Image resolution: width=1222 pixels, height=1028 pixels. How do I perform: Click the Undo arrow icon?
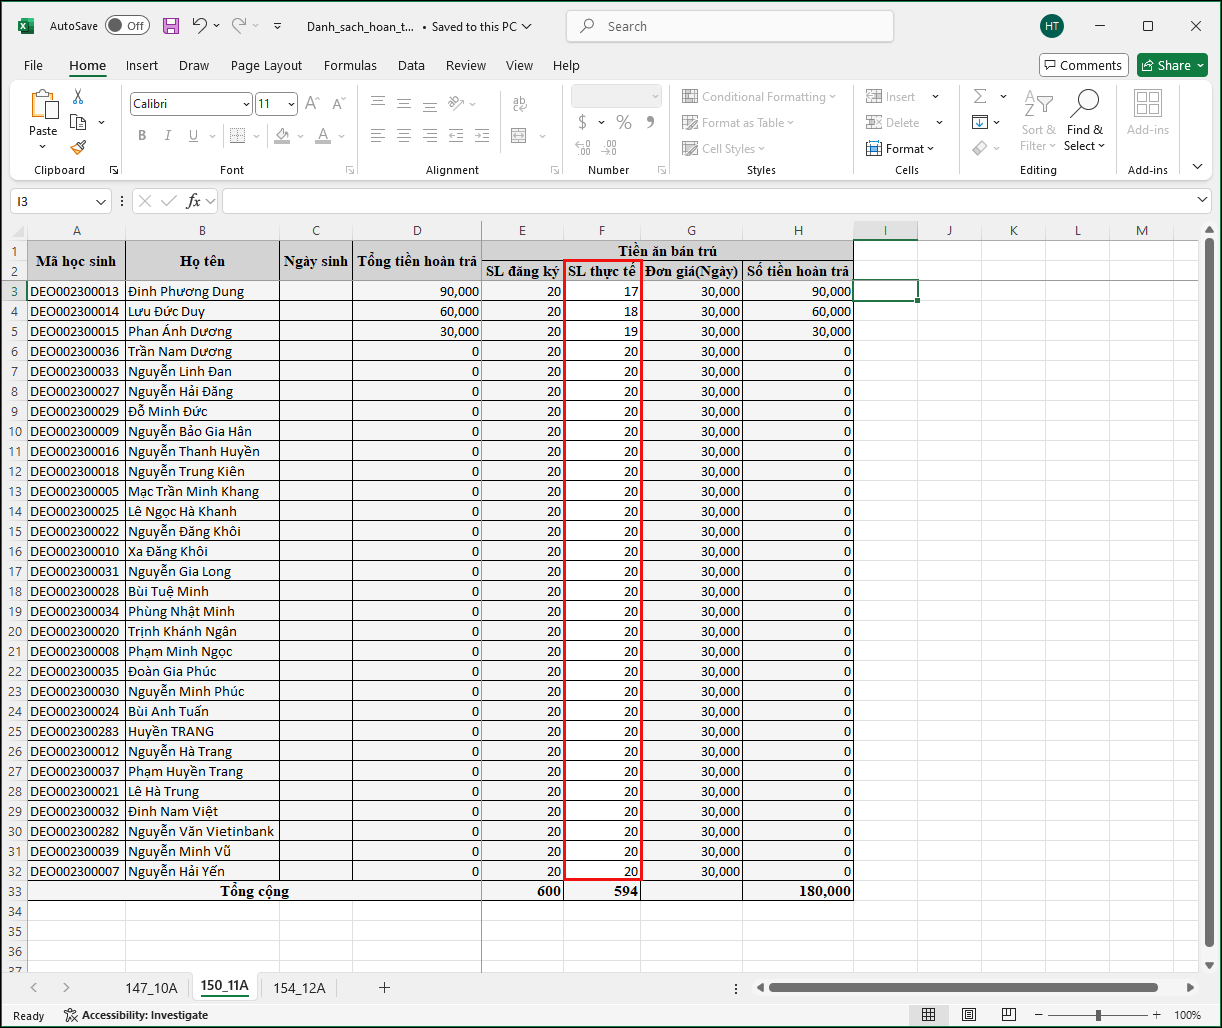point(200,26)
